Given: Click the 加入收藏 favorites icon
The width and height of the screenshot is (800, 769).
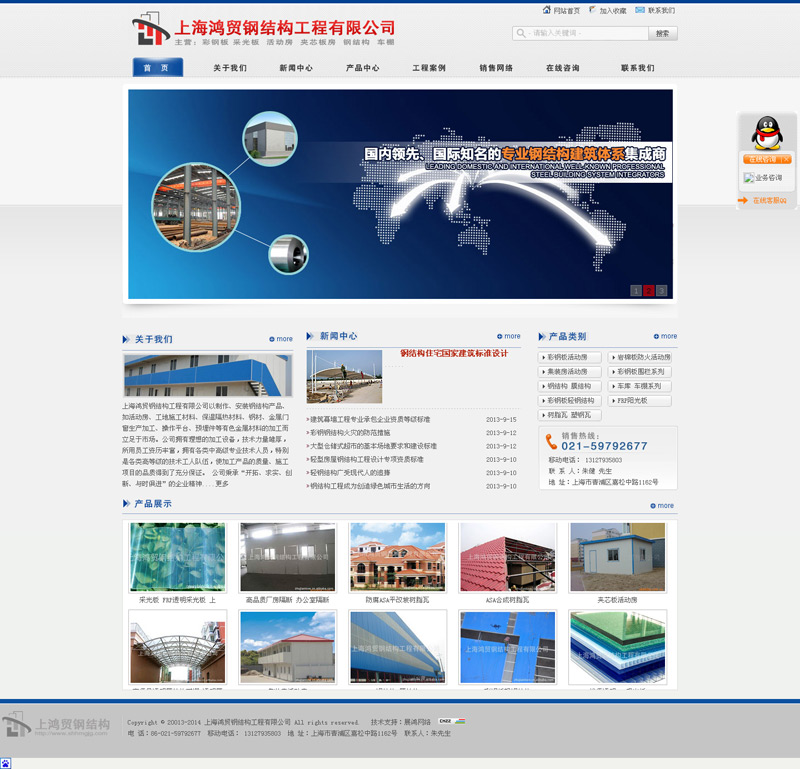Looking at the screenshot, I should point(592,11).
